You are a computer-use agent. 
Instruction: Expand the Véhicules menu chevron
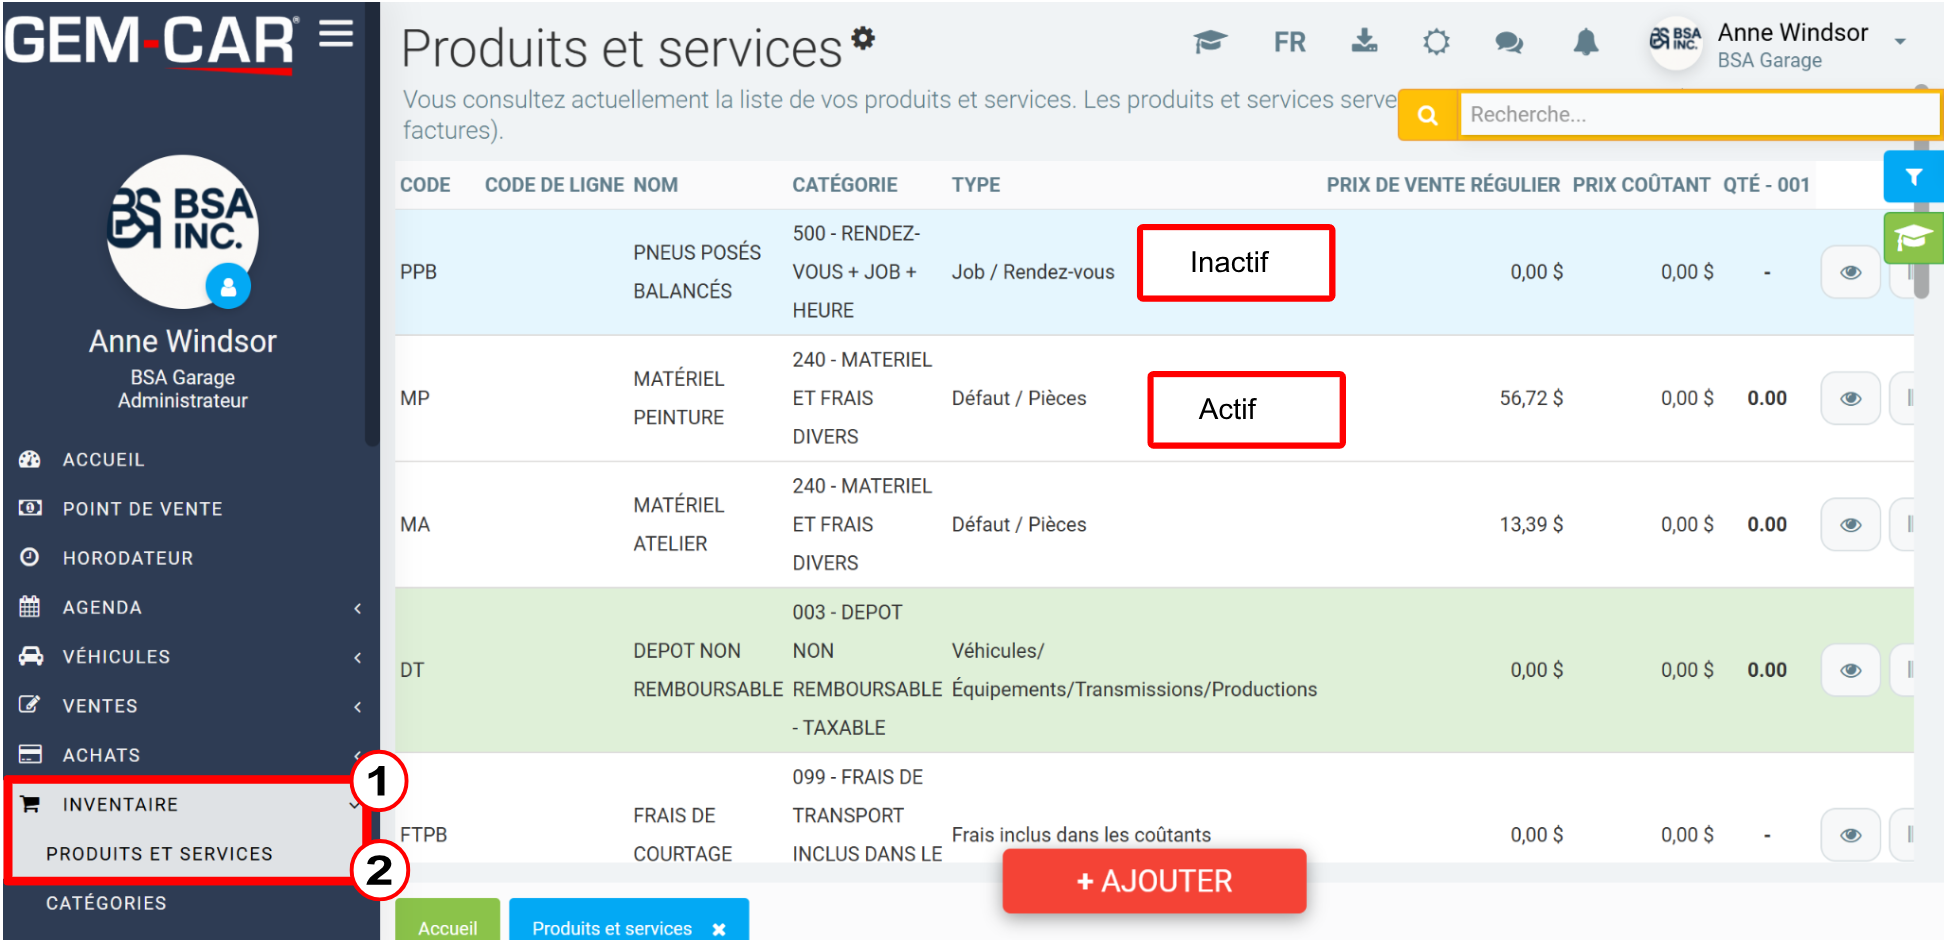[357, 657]
